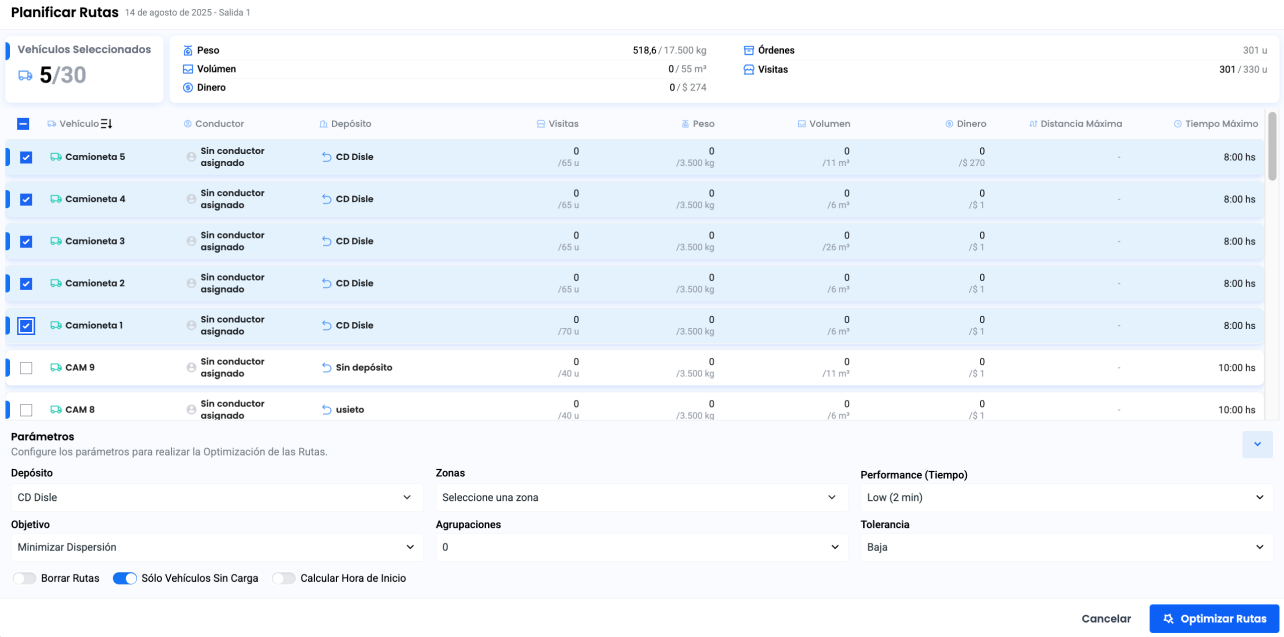Uncheck Camioneta 3 checkbox

(x=26, y=241)
